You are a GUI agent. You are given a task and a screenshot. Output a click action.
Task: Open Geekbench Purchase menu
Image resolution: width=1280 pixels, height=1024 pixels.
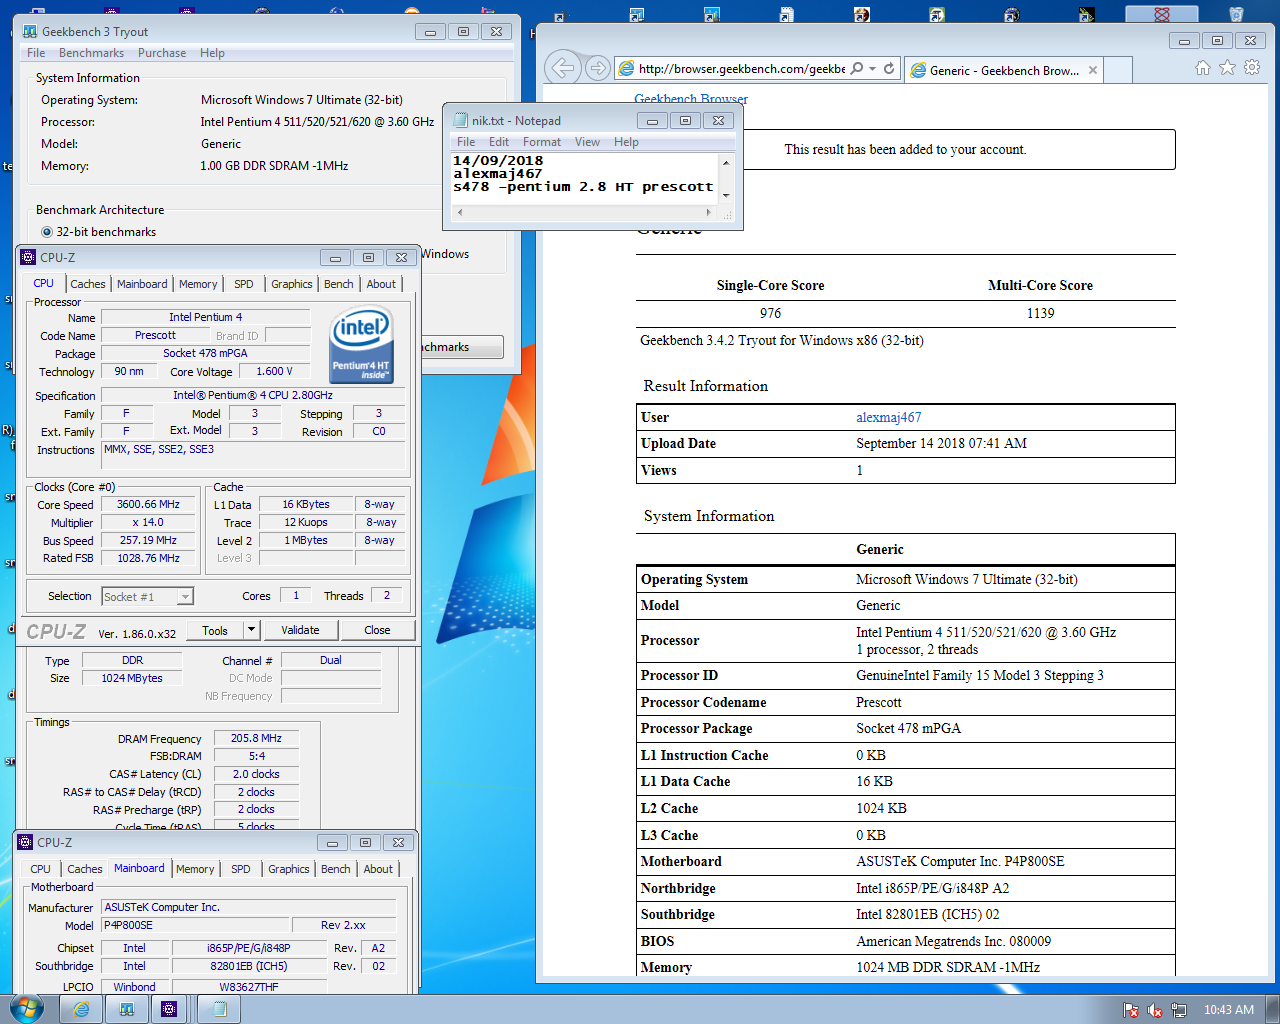tap(162, 53)
